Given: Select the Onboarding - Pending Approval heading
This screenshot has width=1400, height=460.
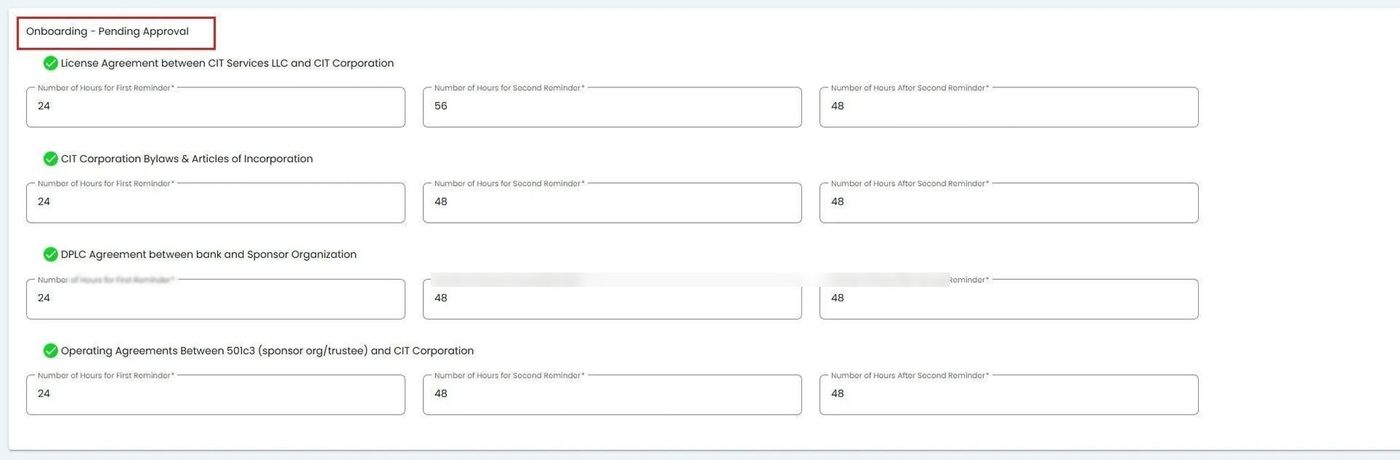Looking at the screenshot, I should point(107,32).
